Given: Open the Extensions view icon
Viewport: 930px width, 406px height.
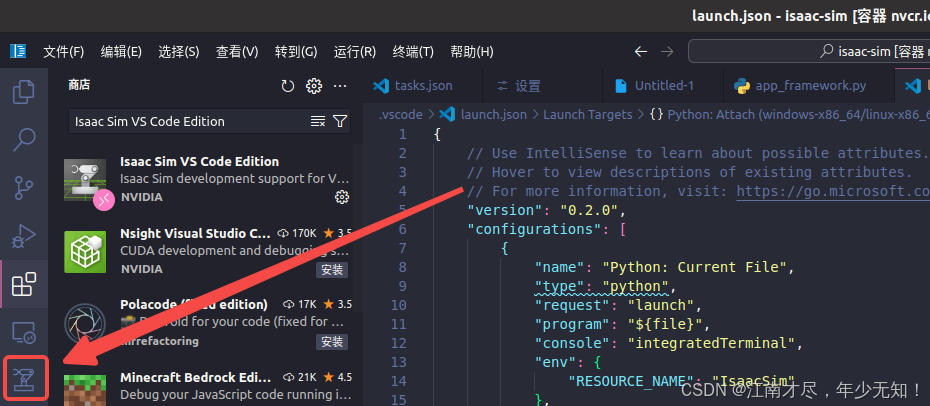Looking at the screenshot, I should [24, 284].
